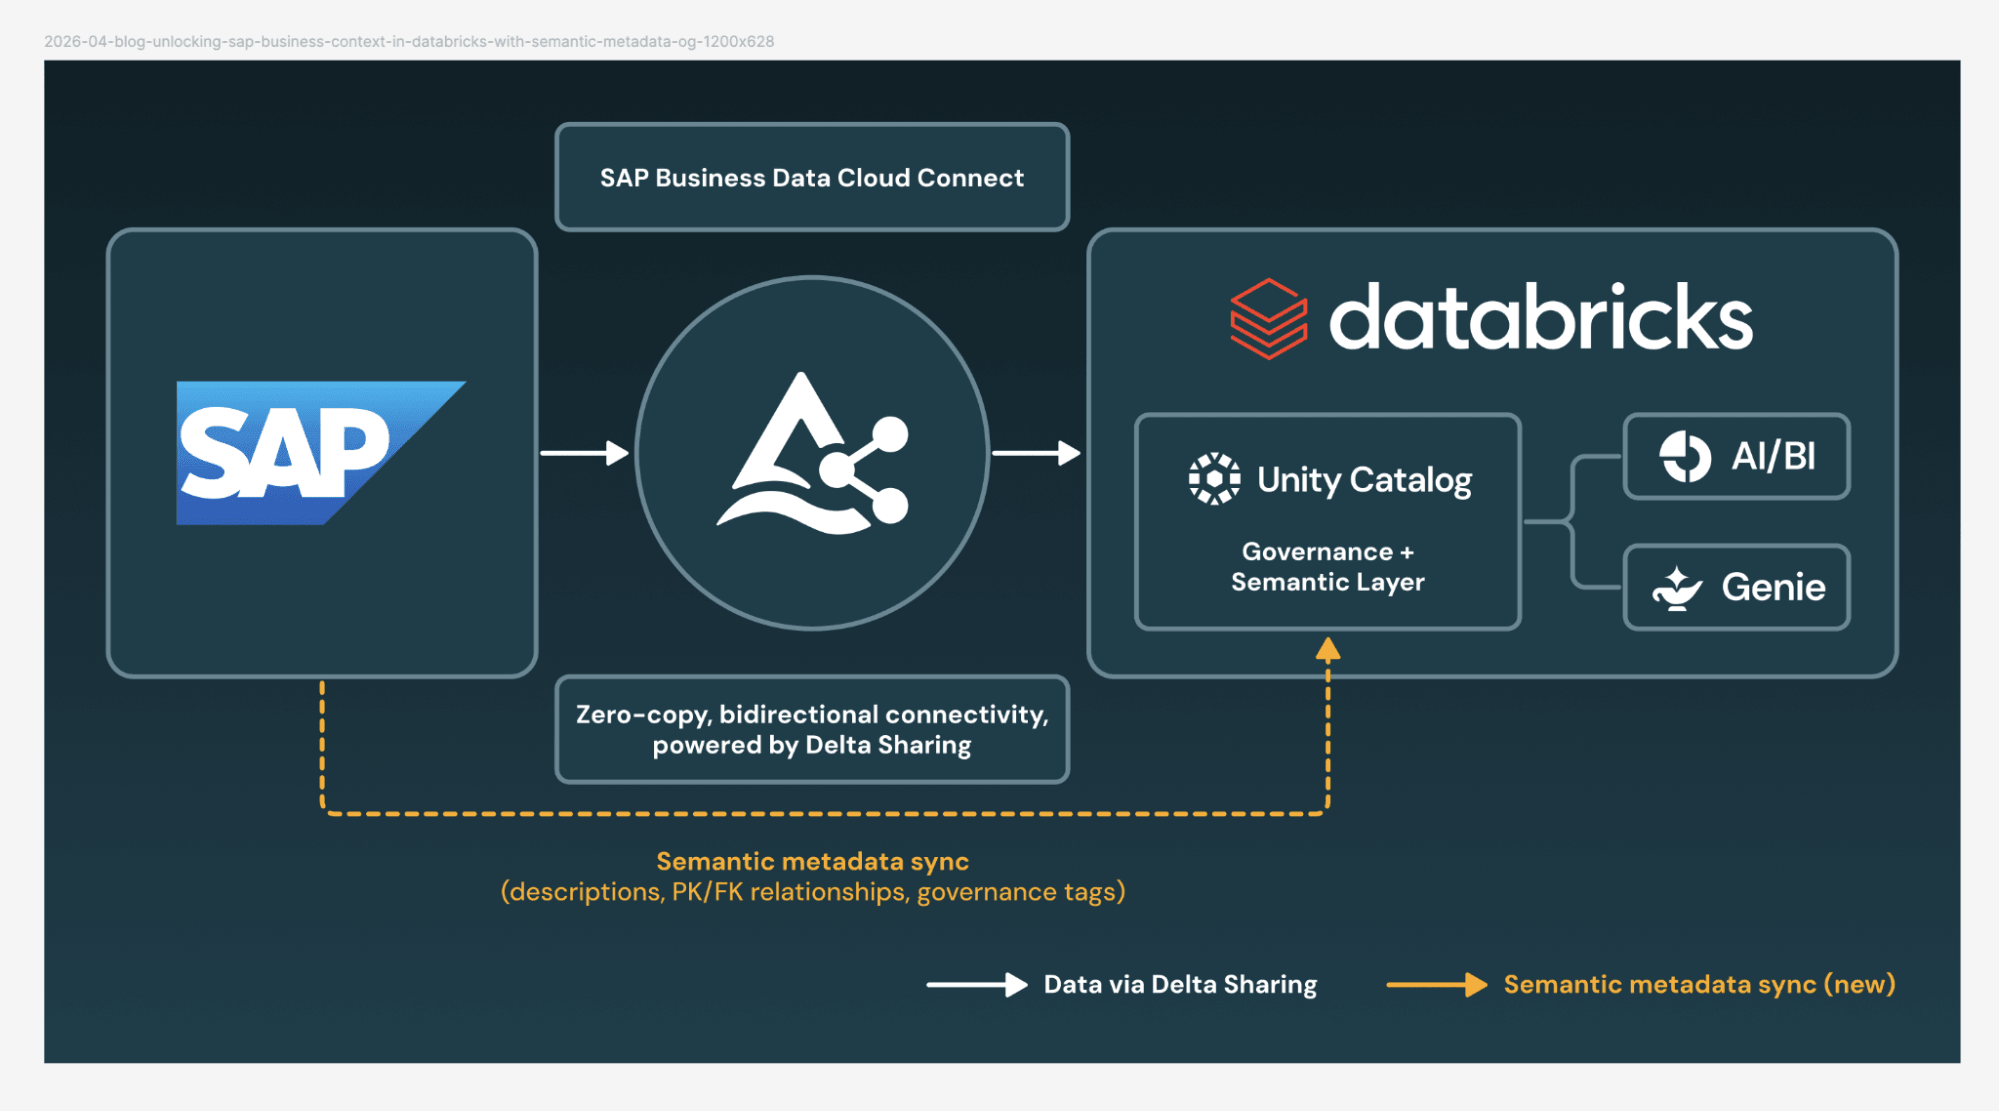The width and height of the screenshot is (1999, 1111).
Task: Select the SAP Business Data Cloud Connect box
Action: (812, 178)
